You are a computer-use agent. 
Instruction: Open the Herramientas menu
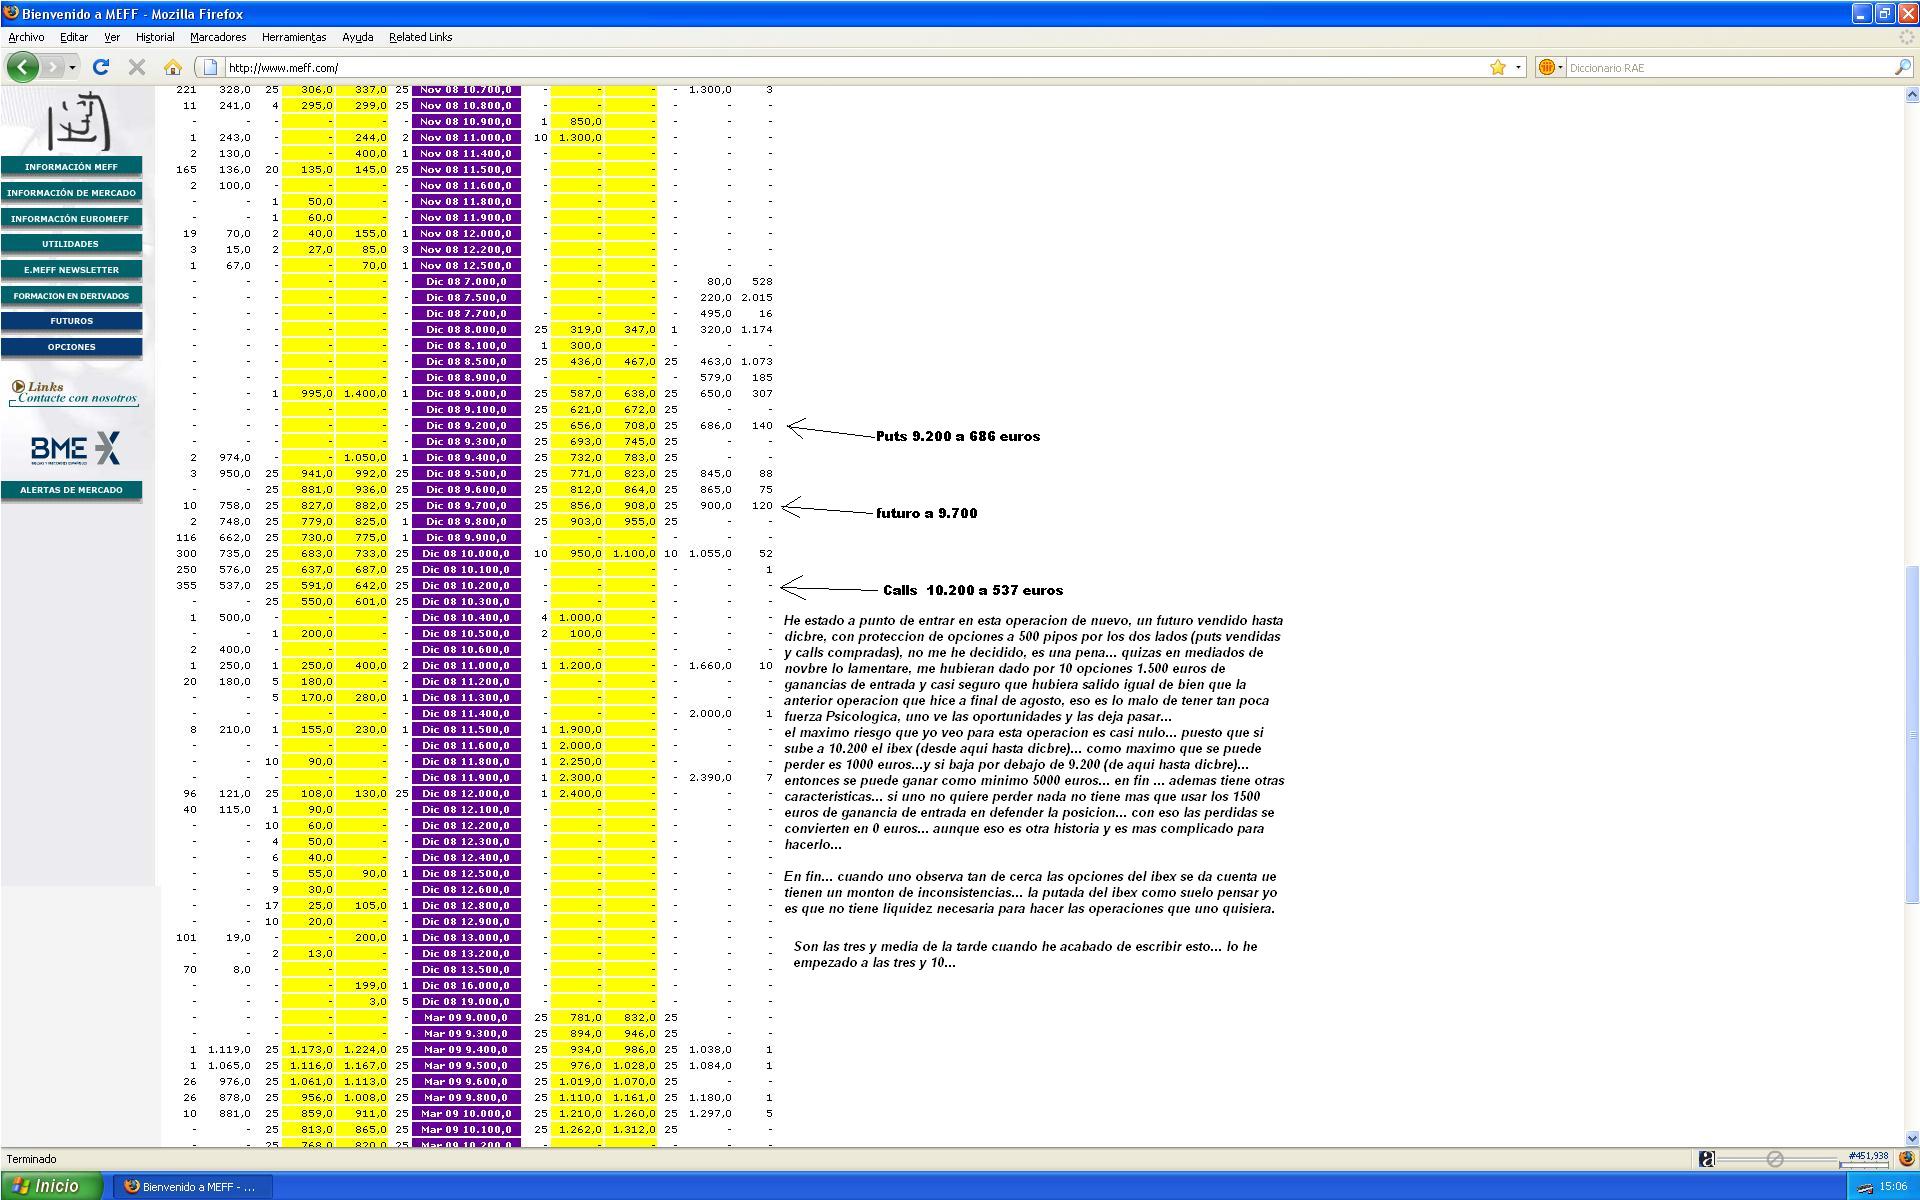pos(293,37)
